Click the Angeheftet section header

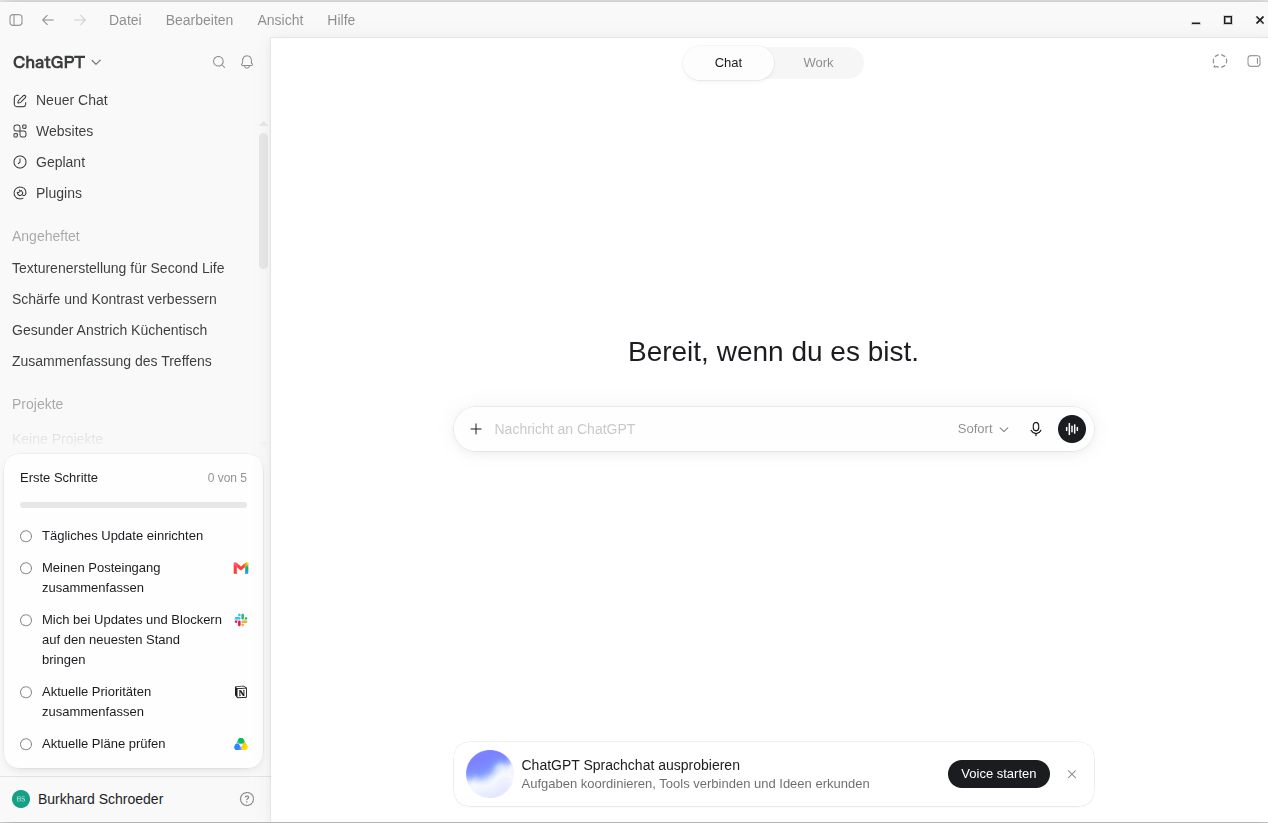click(46, 236)
